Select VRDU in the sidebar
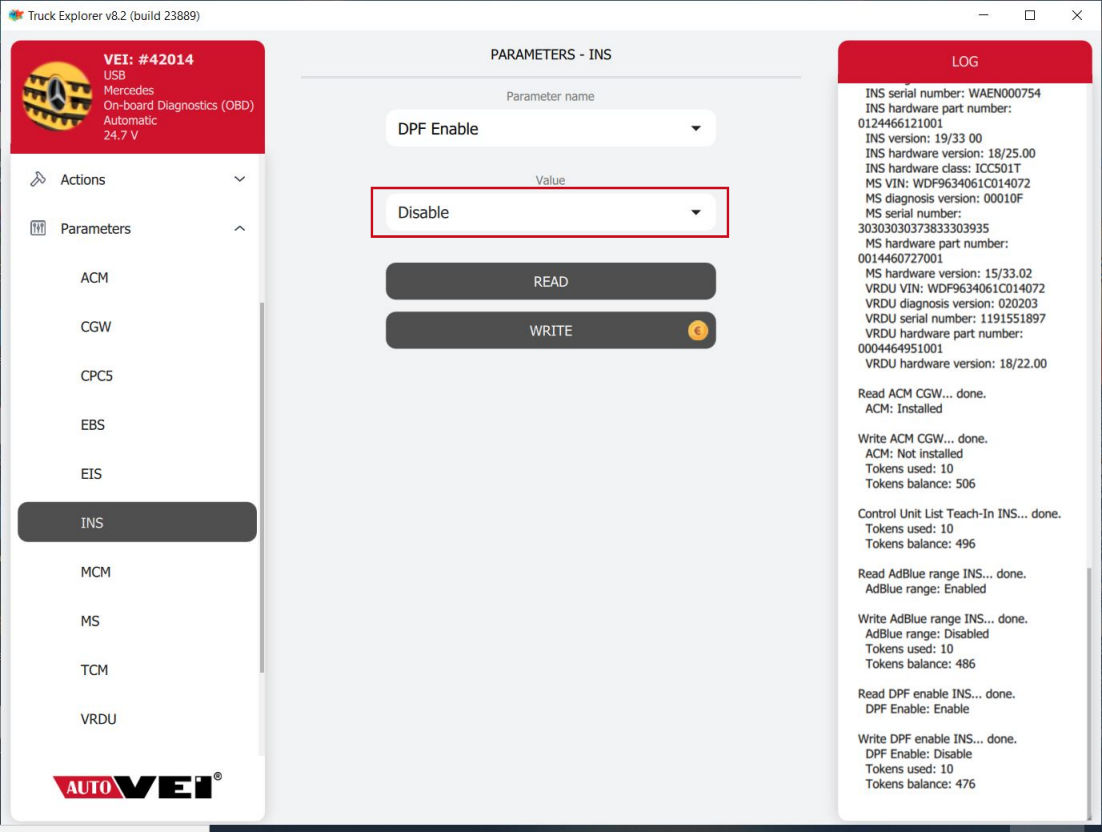Image resolution: width=1102 pixels, height=832 pixels. [99, 719]
